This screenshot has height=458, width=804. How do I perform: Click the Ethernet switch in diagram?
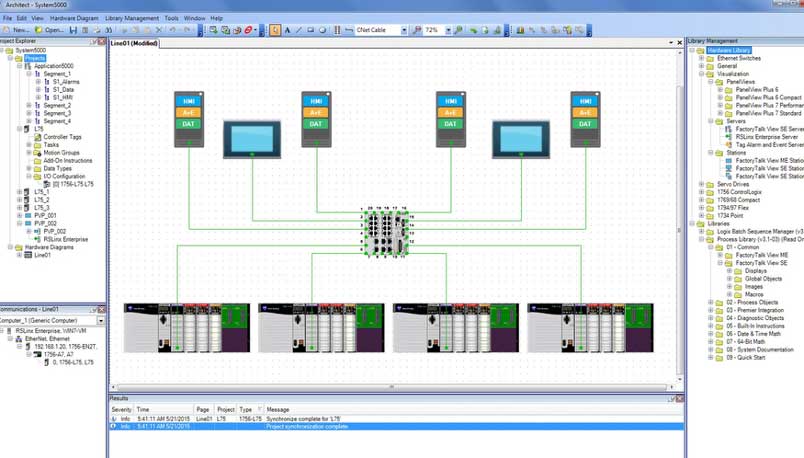pyautogui.click(x=388, y=231)
